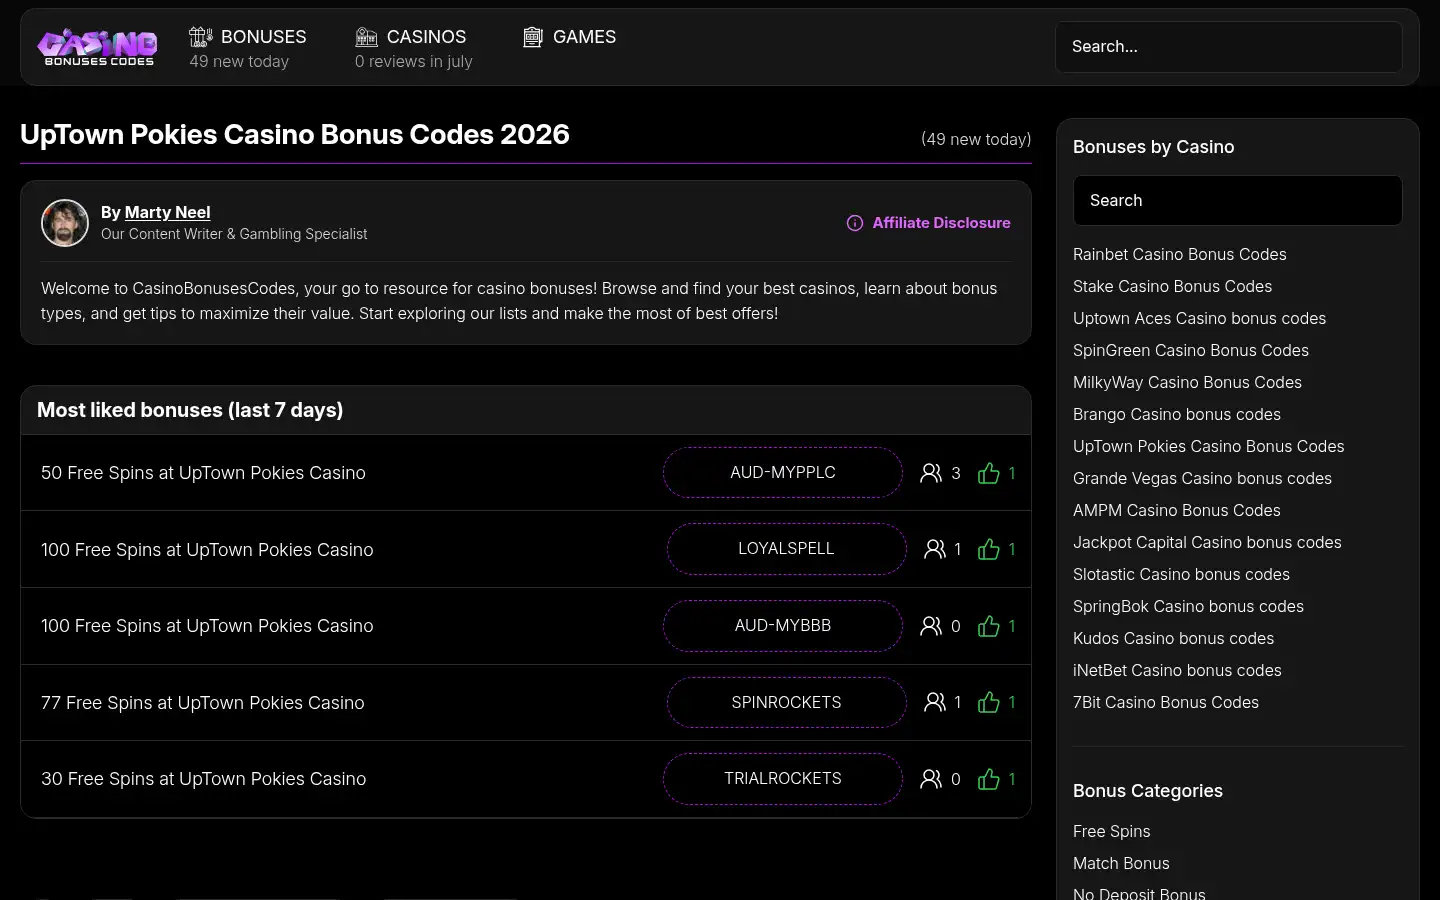This screenshot has width=1440, height=900.
Task: Click the Casino Bonuses Codes logo
Action: point(98,47)
